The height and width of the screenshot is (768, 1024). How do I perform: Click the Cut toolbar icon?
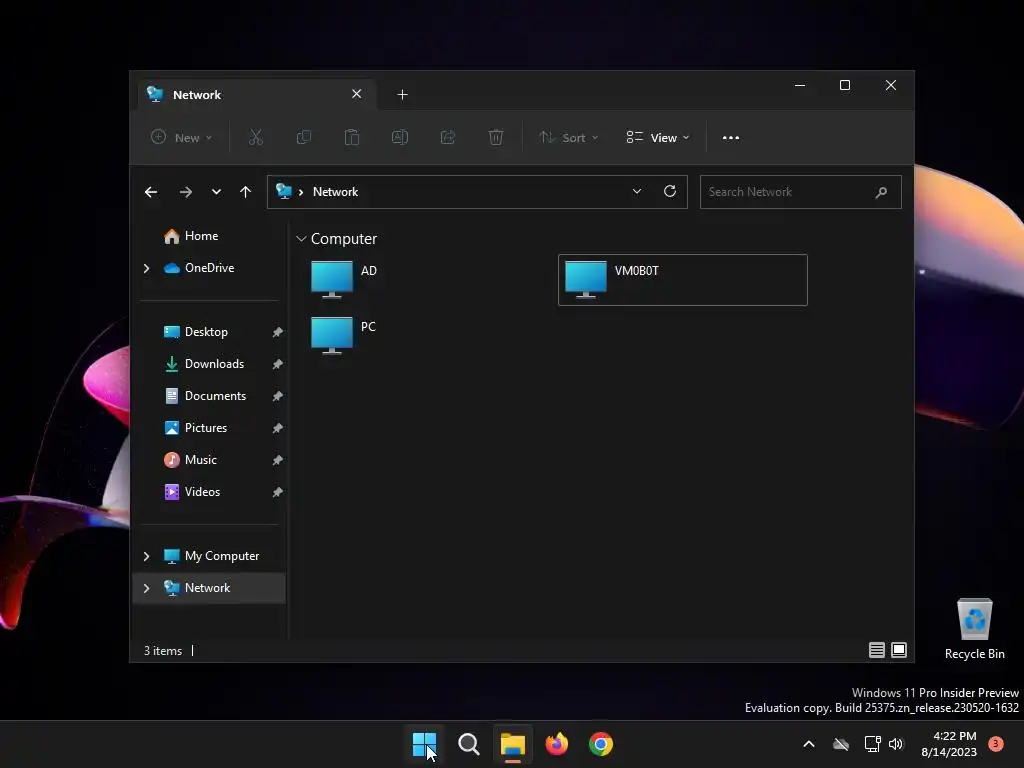point(255,137)
